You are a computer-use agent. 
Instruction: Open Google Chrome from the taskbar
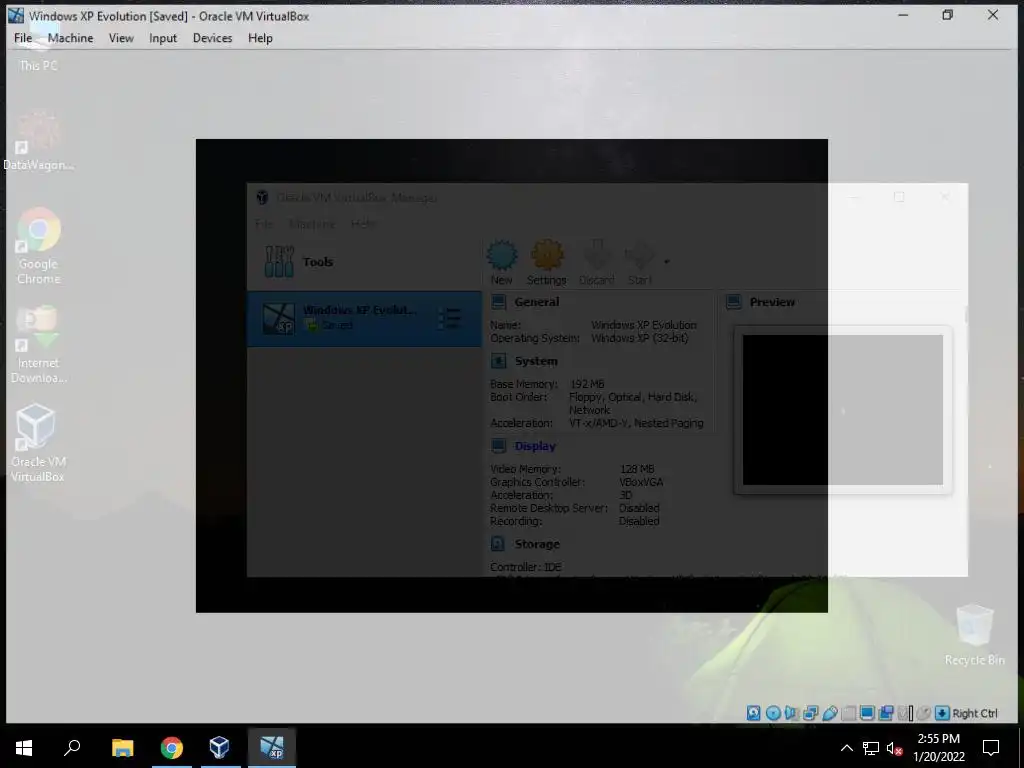(172, 747)
